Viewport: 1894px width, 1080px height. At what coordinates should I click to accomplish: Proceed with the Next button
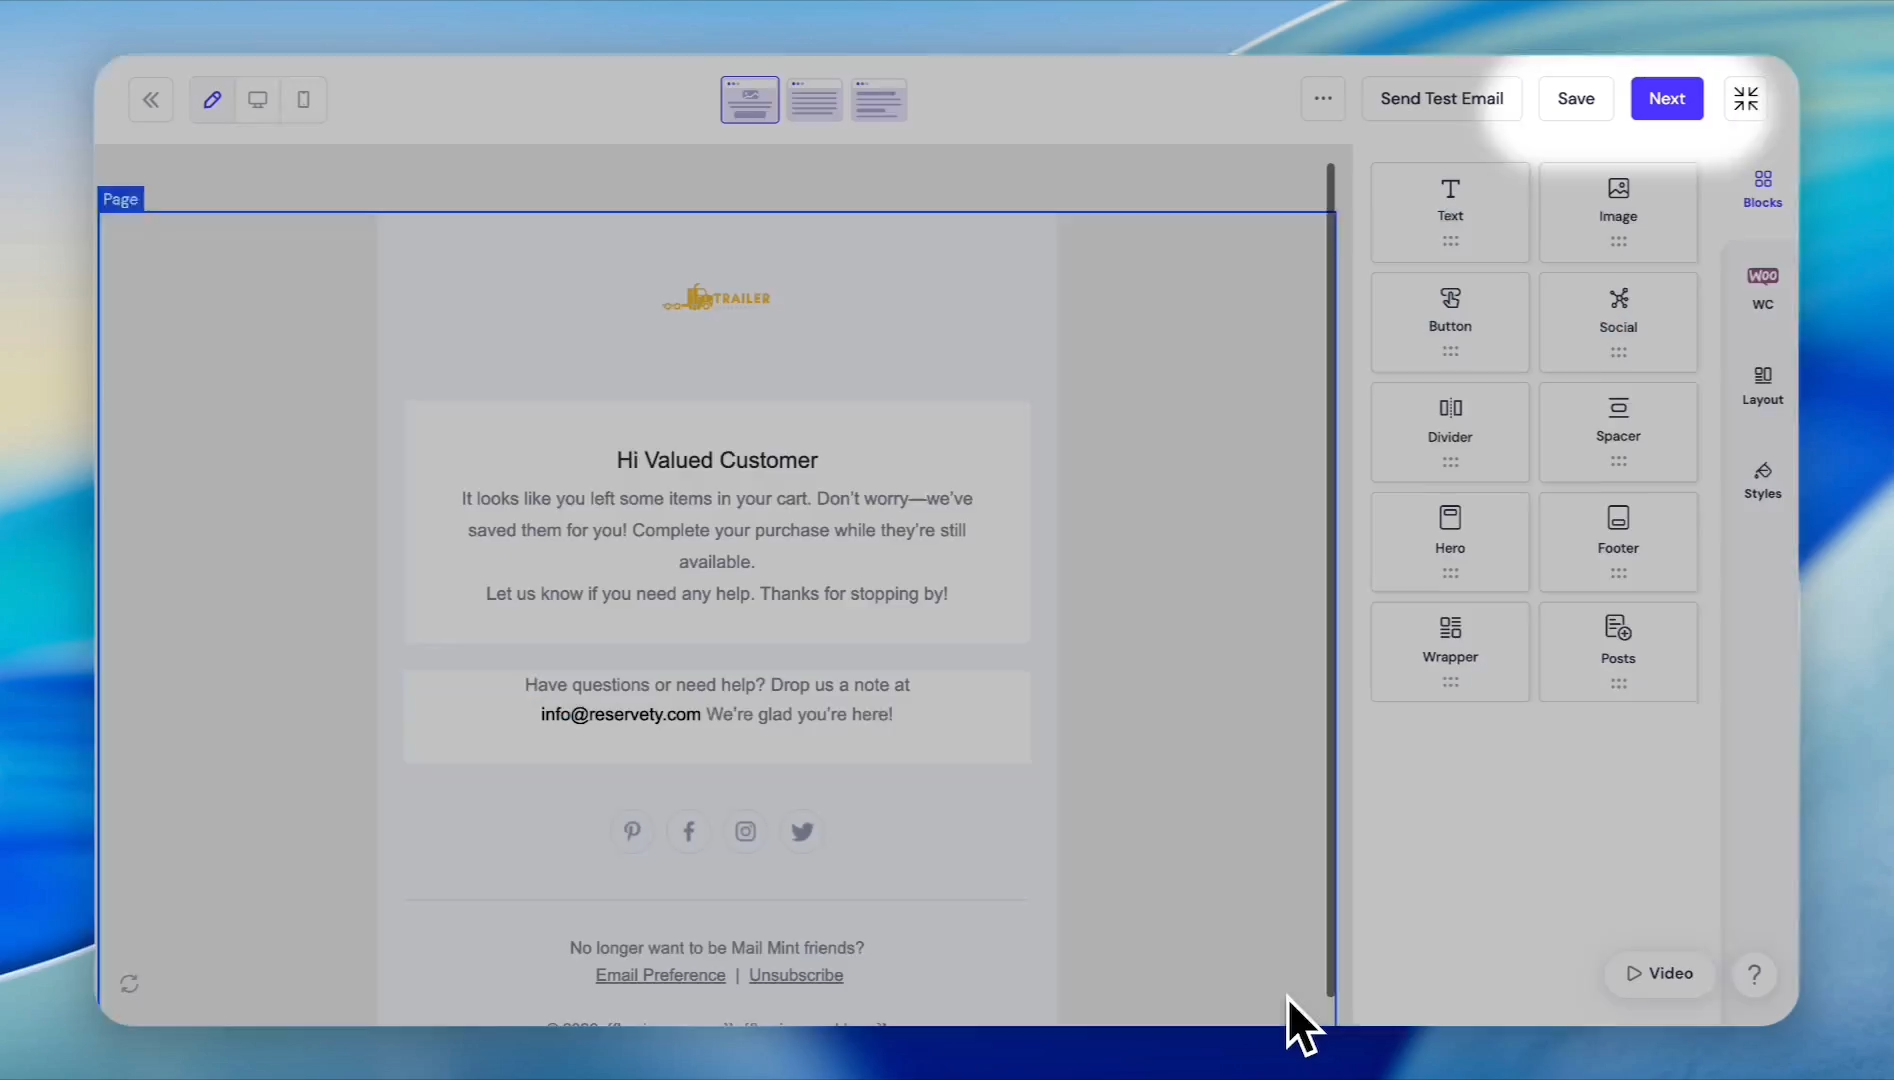tap(1667, 98)
